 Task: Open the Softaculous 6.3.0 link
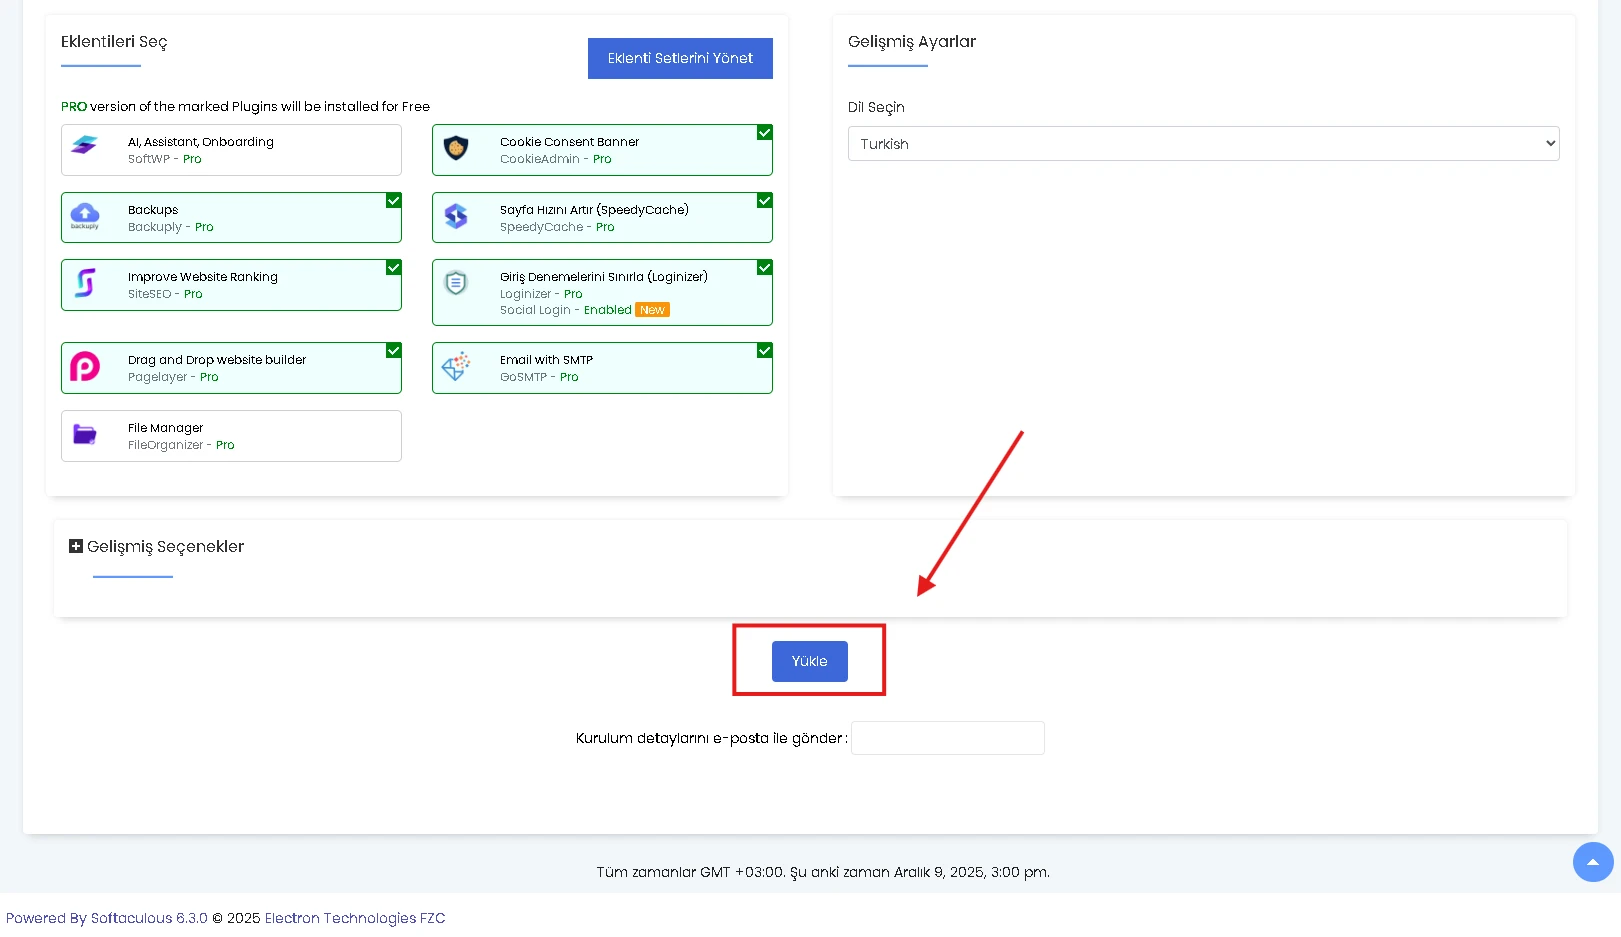click(x=149, y=918)
